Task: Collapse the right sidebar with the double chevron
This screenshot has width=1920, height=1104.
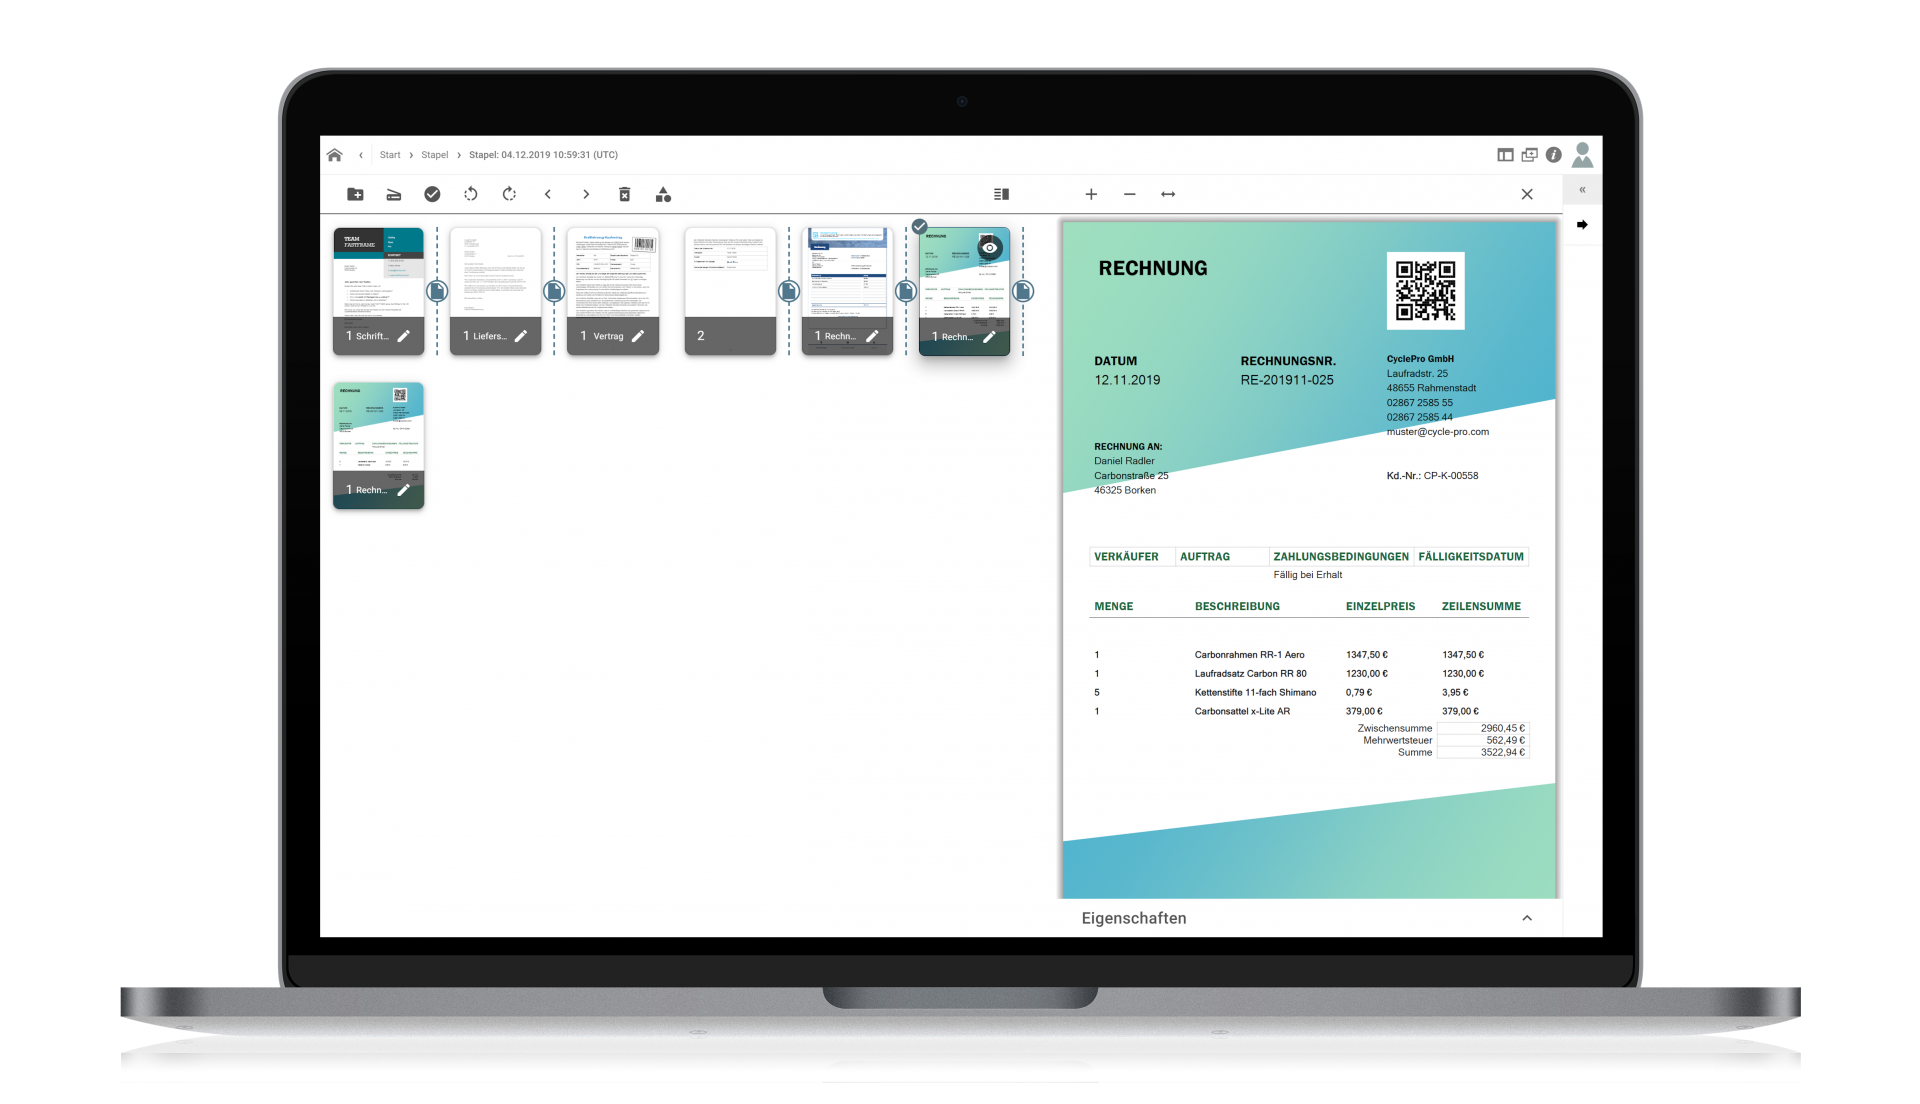Action: (x=1582, y=190)
